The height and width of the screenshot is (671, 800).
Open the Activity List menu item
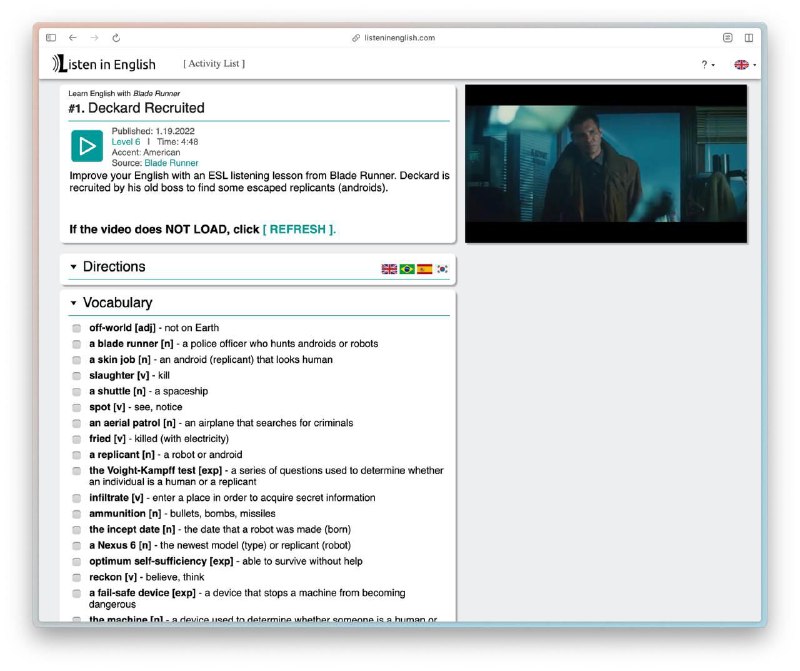214,64
